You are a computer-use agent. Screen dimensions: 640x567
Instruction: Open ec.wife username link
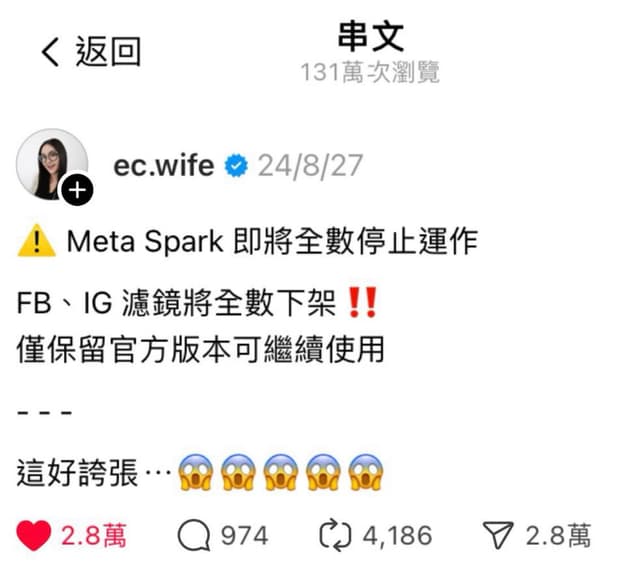click(164, 165)
